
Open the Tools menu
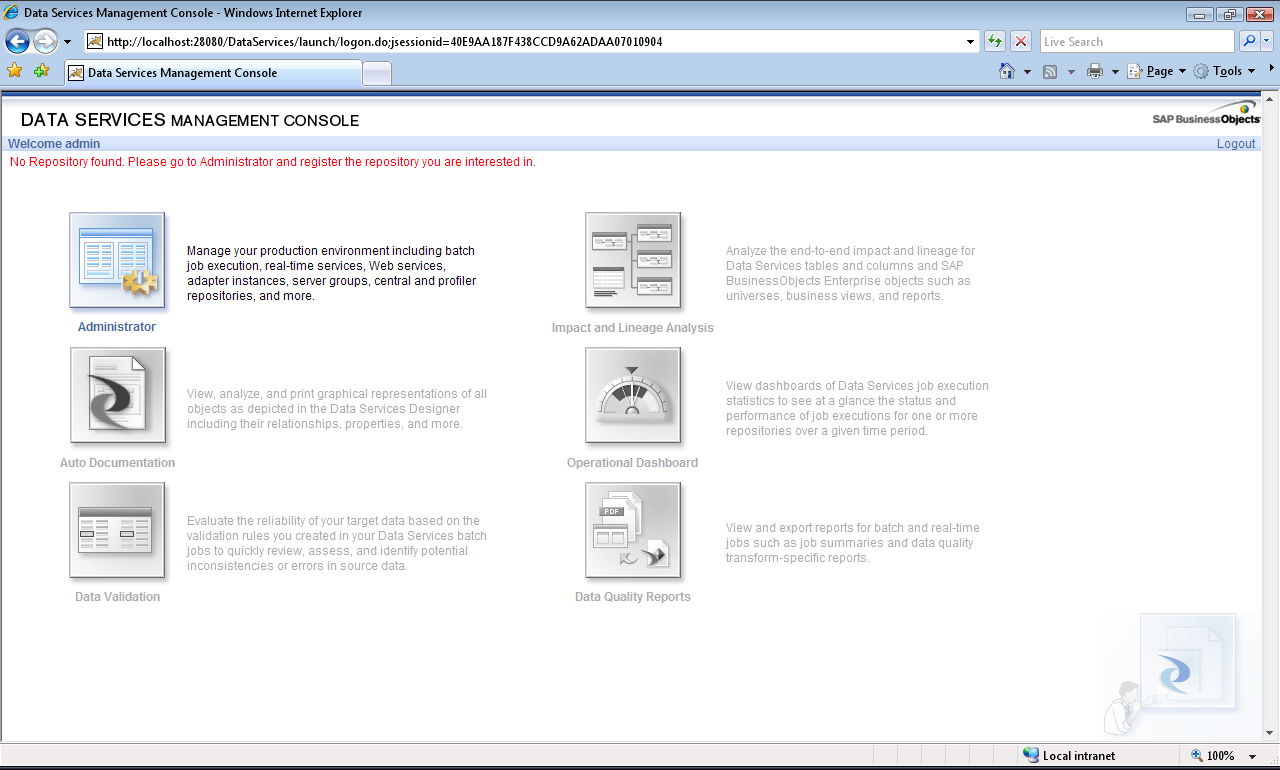click(1224, 71)
